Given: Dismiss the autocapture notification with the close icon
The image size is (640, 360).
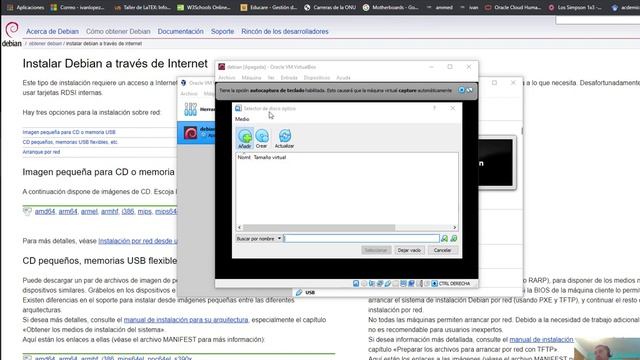Looking at the screenshot, I should pos(462,90).
